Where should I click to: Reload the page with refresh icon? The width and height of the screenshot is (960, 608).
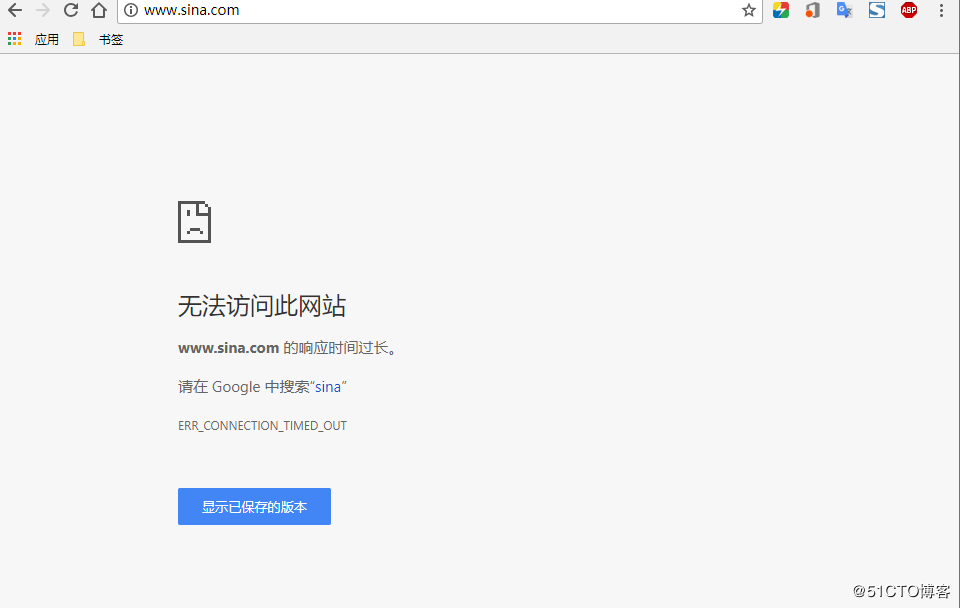(x=71, y=10)
